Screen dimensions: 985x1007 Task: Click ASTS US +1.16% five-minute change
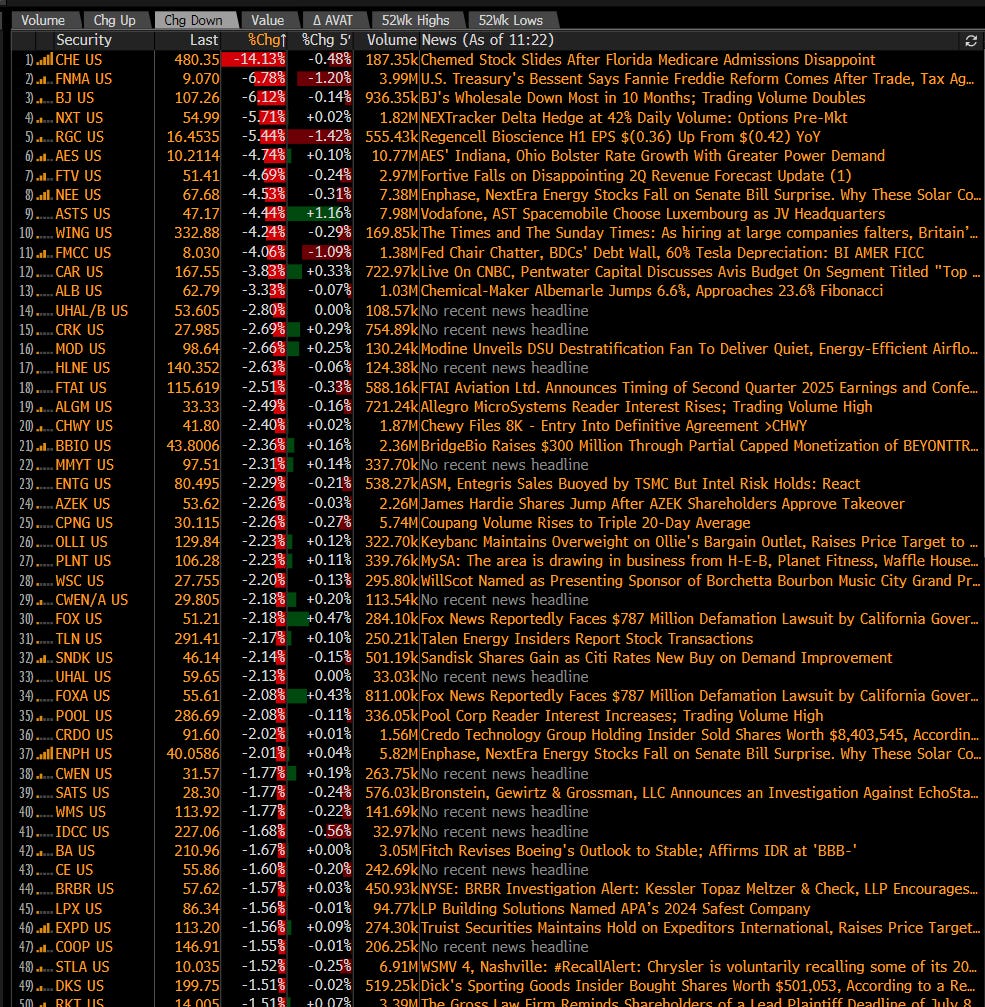(320, 214)
